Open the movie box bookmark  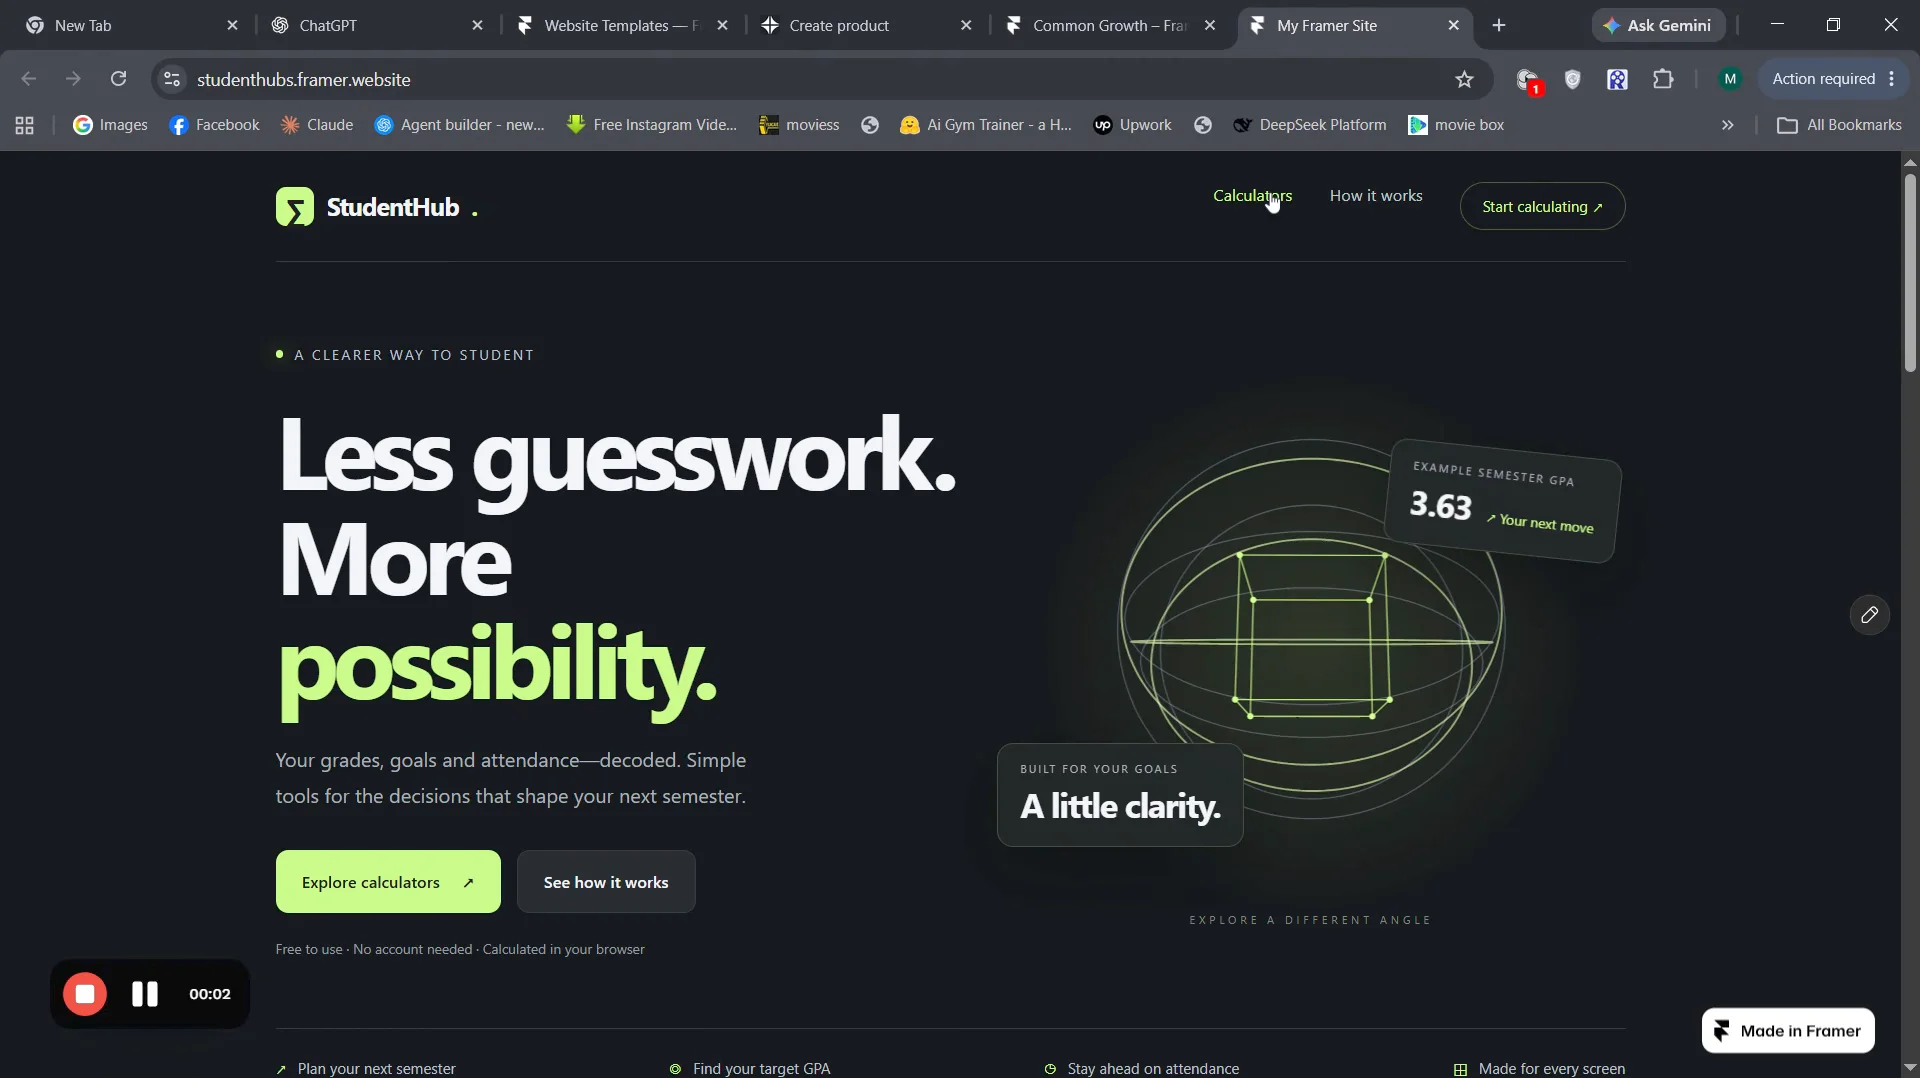click(1456, 125)
